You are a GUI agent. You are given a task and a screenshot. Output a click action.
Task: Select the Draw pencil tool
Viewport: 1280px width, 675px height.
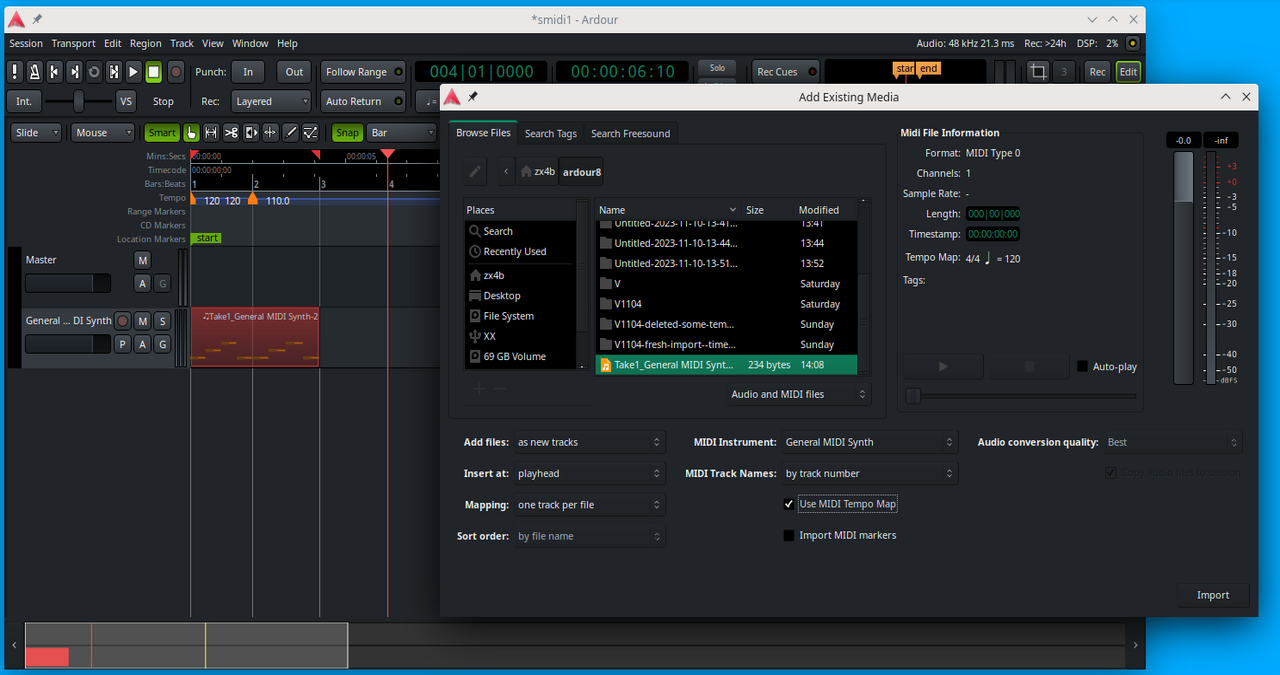pos(291,133)
